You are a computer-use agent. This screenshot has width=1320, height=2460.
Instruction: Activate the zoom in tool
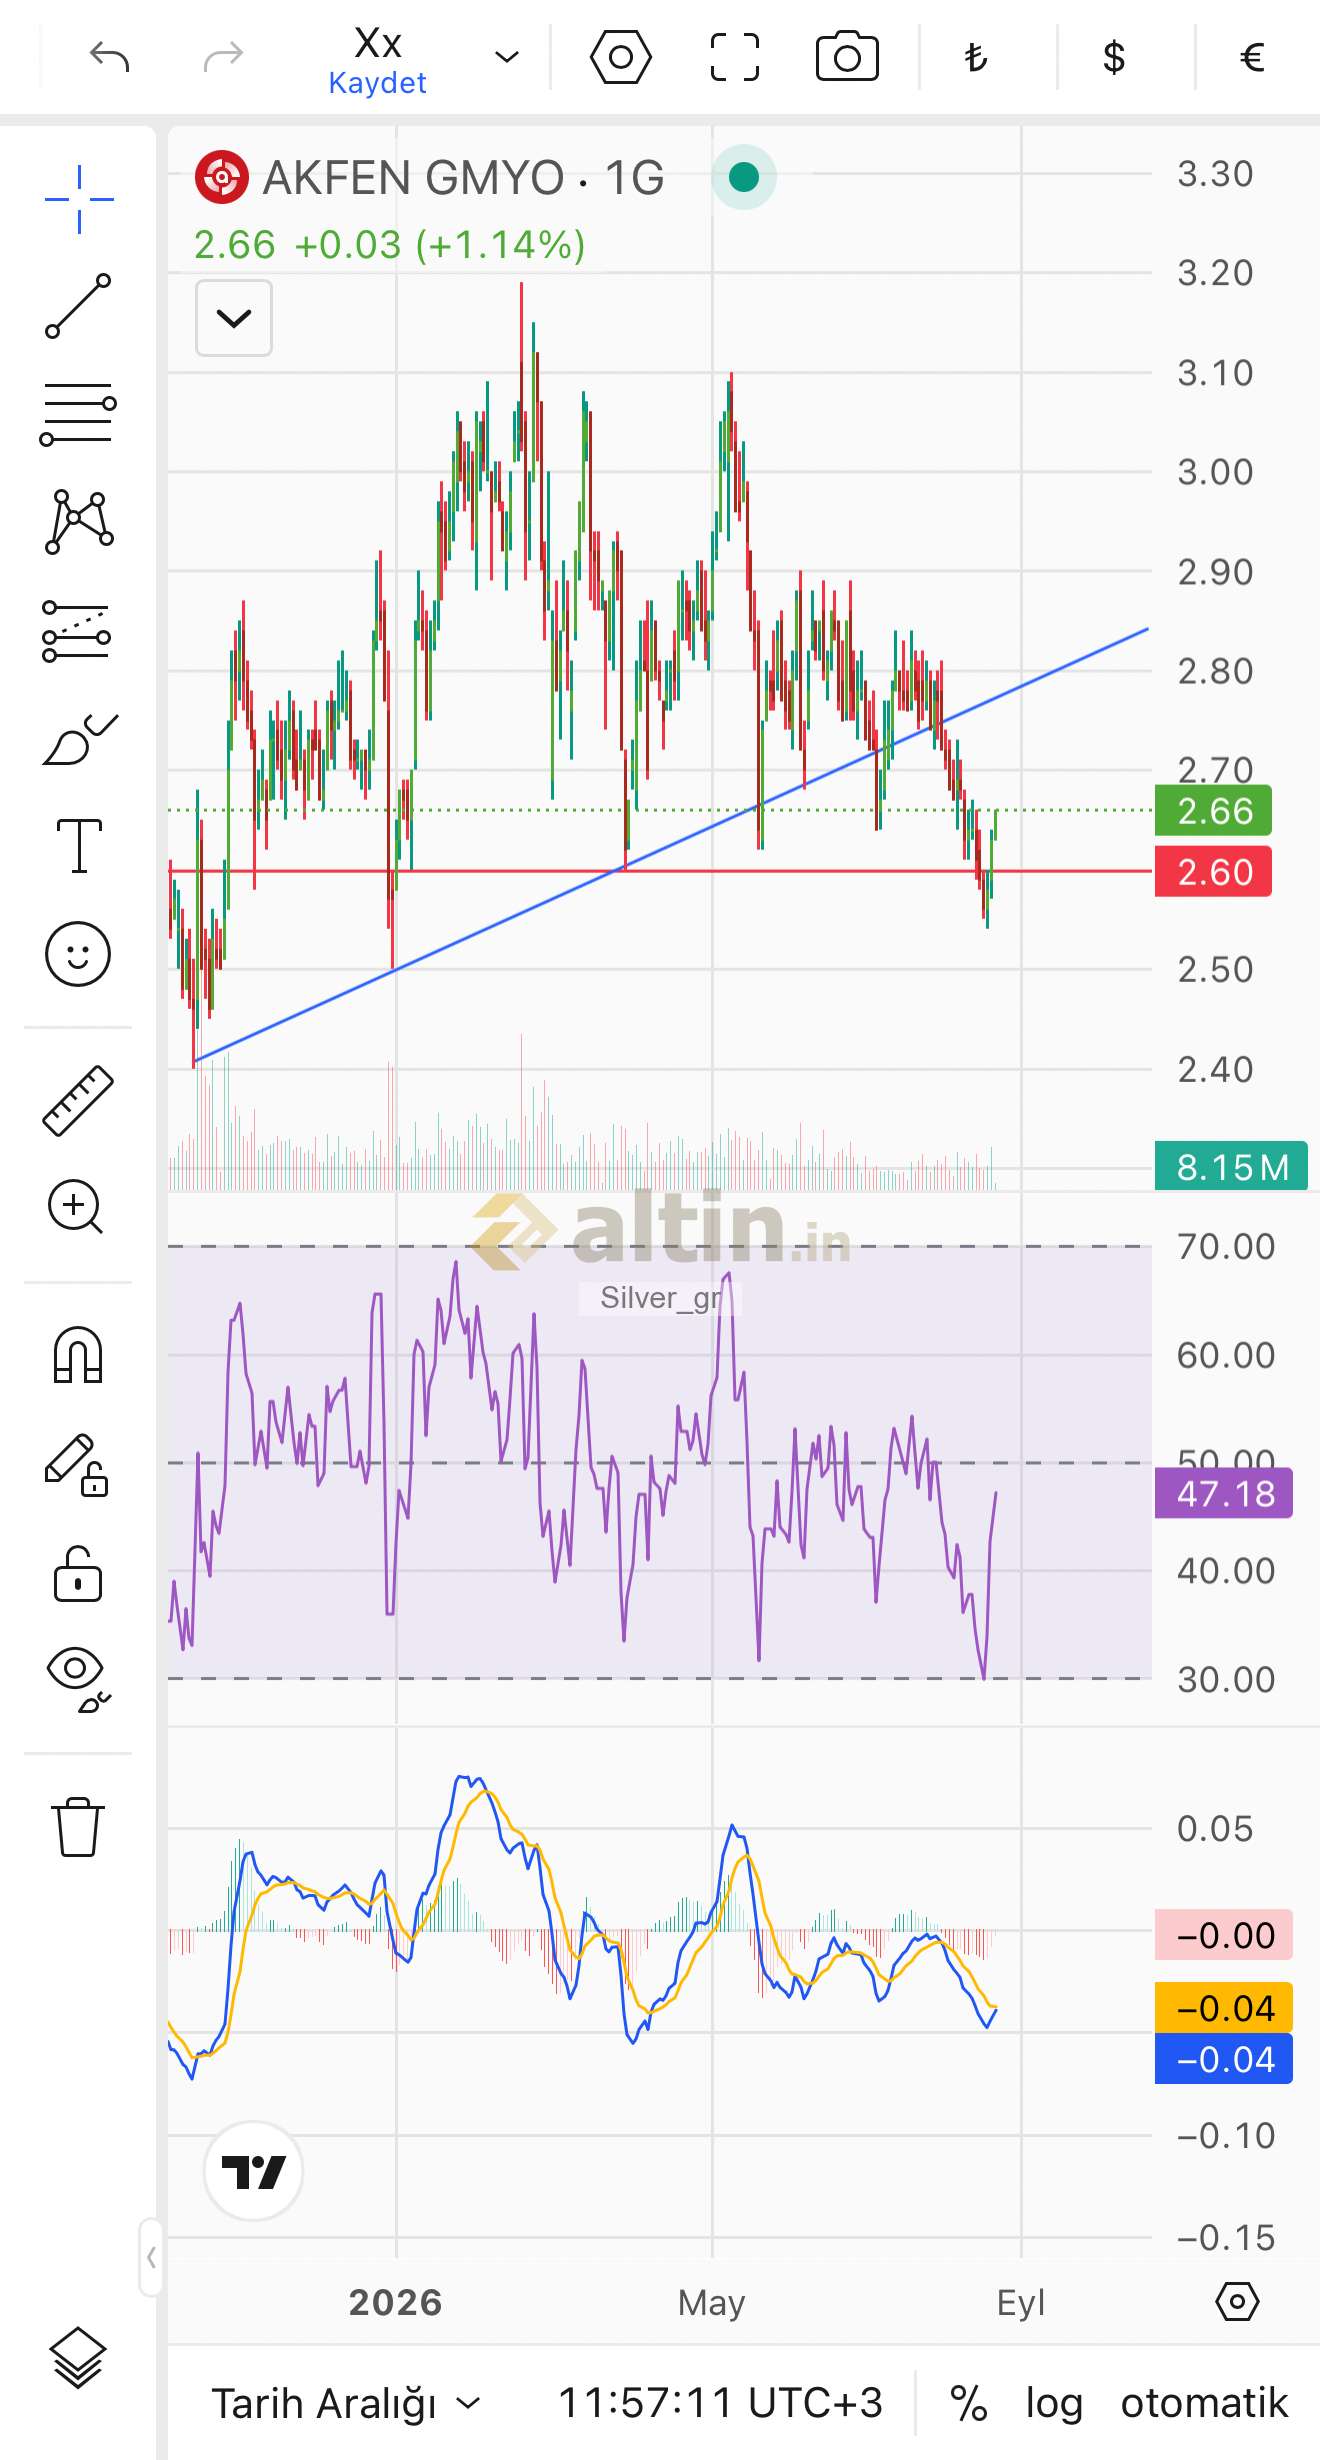[x=76, y=1207]
